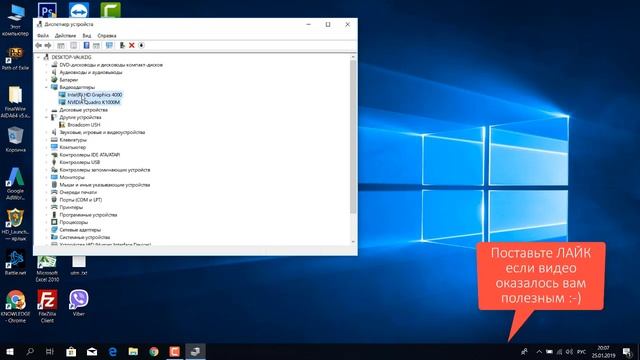
Task: Open the TeamViewer desktop icon
Action: [x=79, y=10]
